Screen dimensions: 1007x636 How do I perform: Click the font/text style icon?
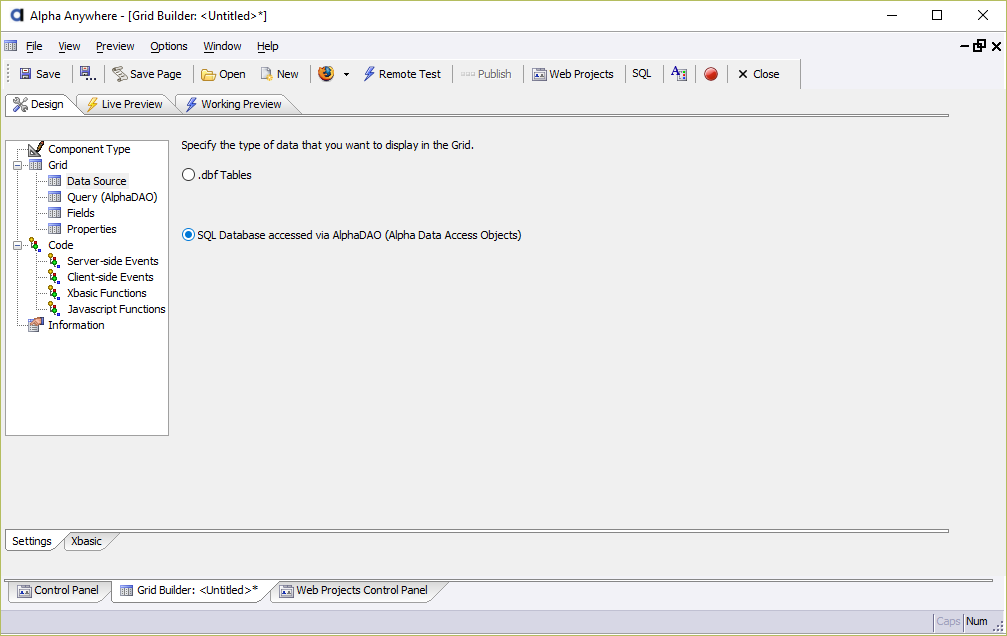click(x=679, y=74)
